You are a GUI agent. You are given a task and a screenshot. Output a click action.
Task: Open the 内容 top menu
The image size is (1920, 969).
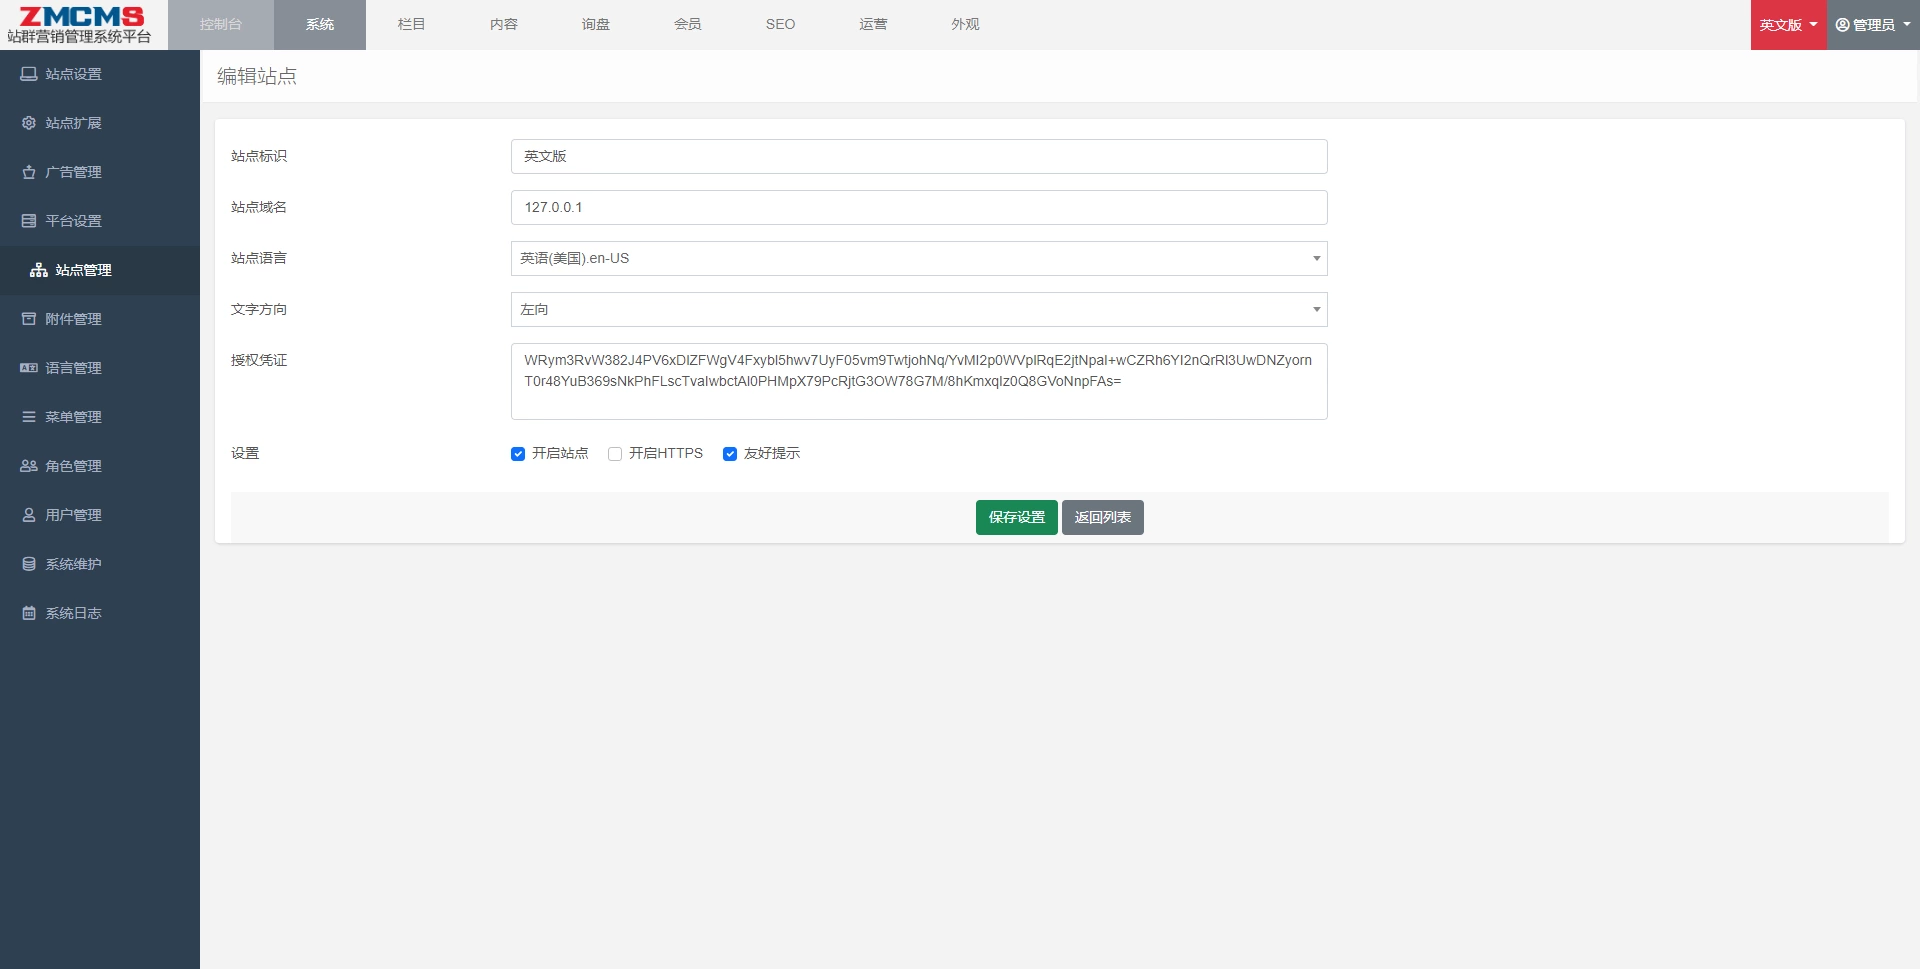[x=504, y=24]
